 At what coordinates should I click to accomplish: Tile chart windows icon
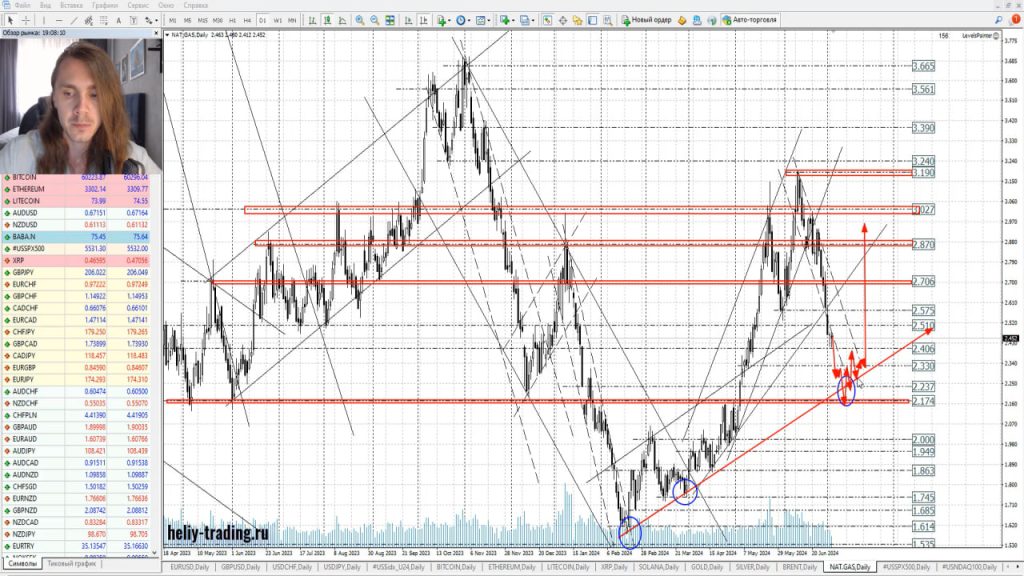tap(388, 20)
